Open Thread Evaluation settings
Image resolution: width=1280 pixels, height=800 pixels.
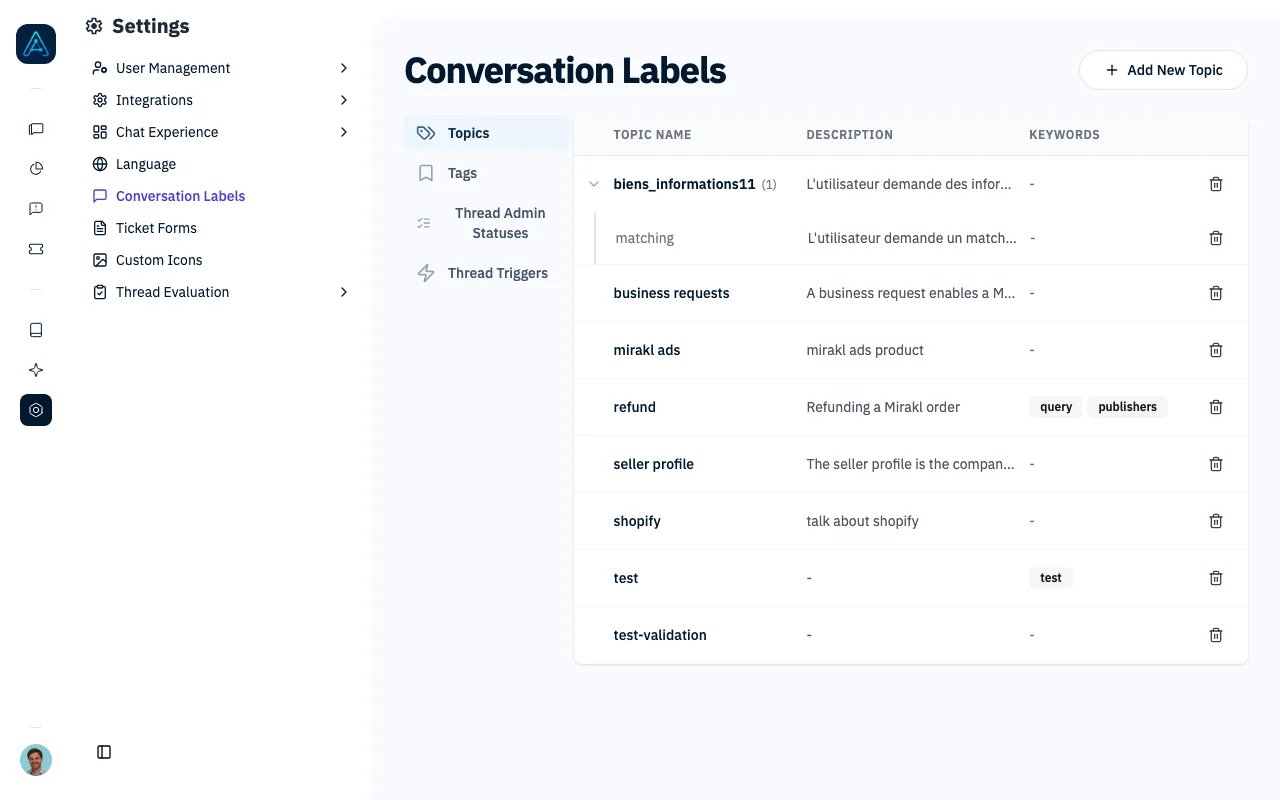(x=220, y=292)
